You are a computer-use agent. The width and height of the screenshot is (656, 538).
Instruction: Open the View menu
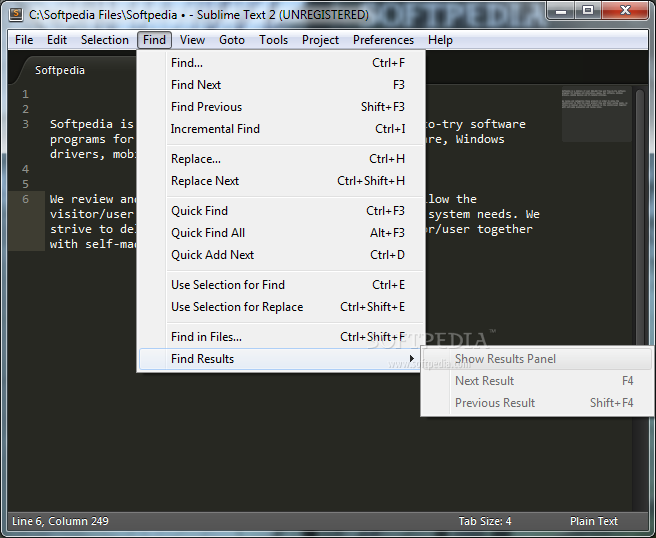(192, 40)
